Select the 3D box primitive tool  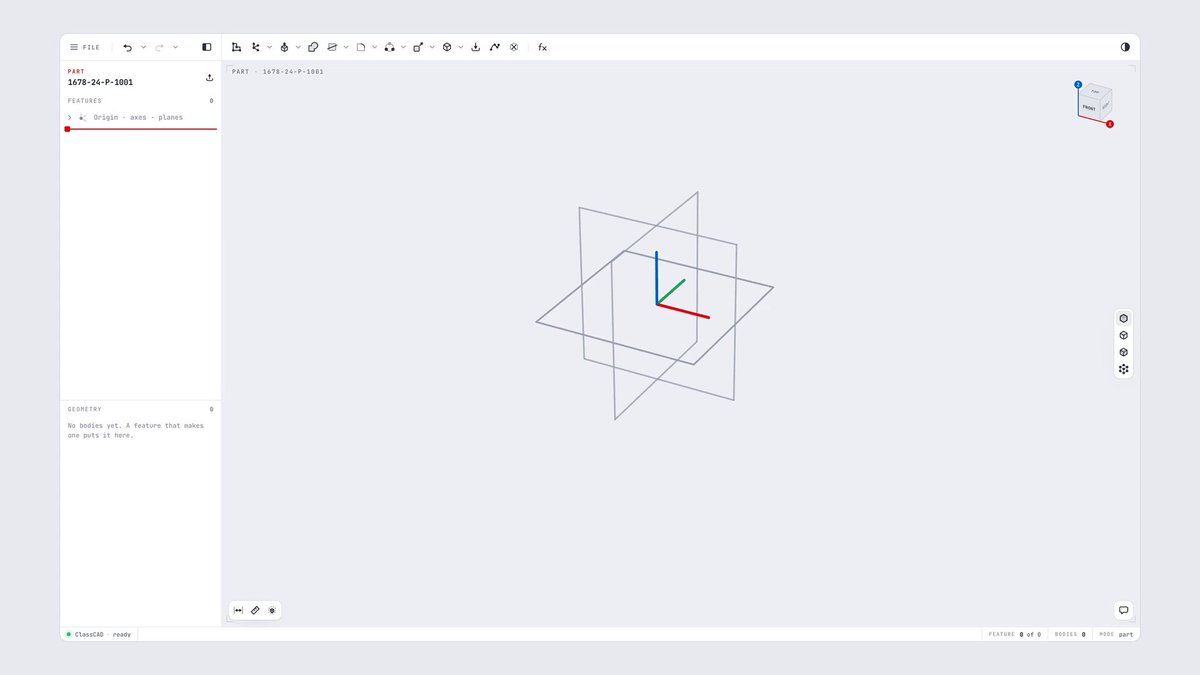pyautogui.click(x=447, y=47)
